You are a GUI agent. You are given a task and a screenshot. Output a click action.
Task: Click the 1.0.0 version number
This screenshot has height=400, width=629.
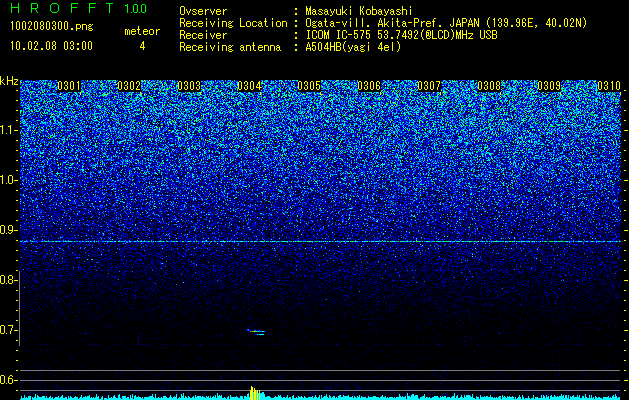point(136,8)
